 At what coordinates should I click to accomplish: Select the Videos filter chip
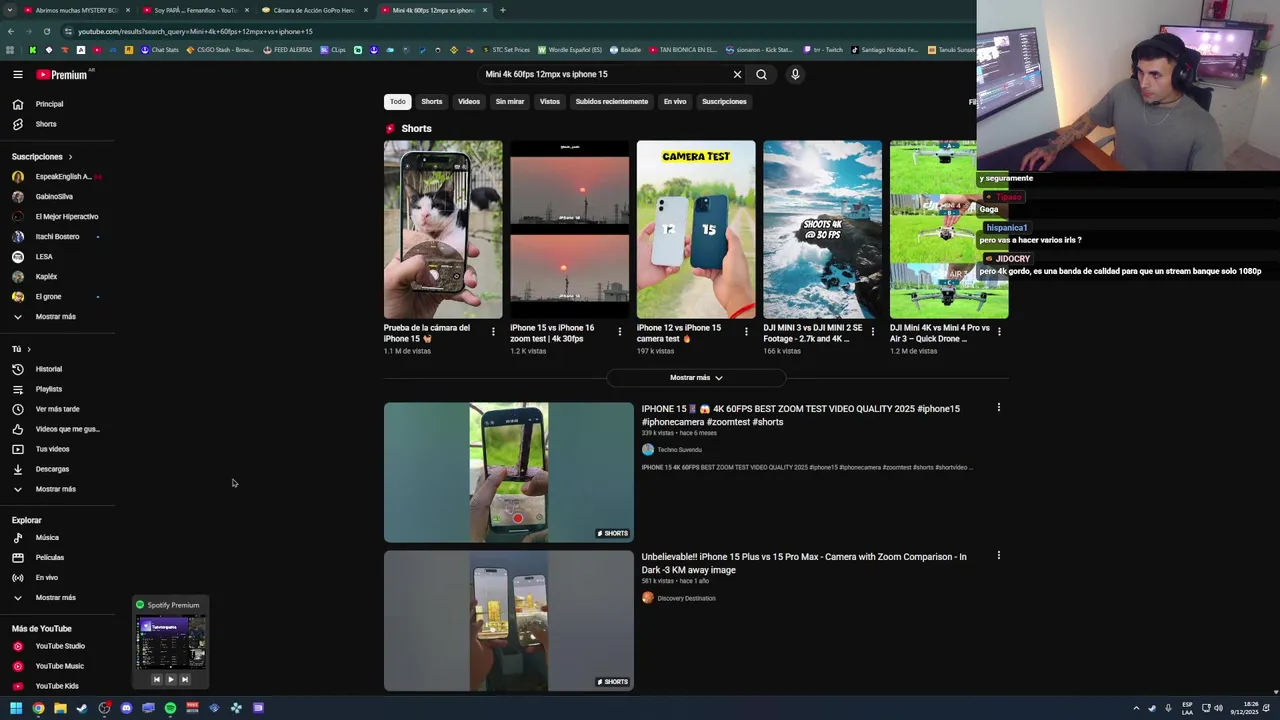[469, 101]
